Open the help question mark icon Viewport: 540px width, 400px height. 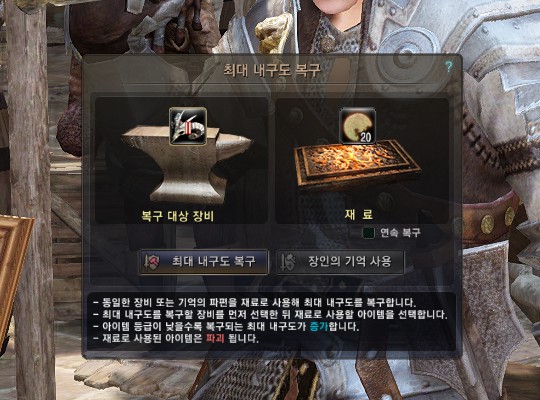coord(448,66)
